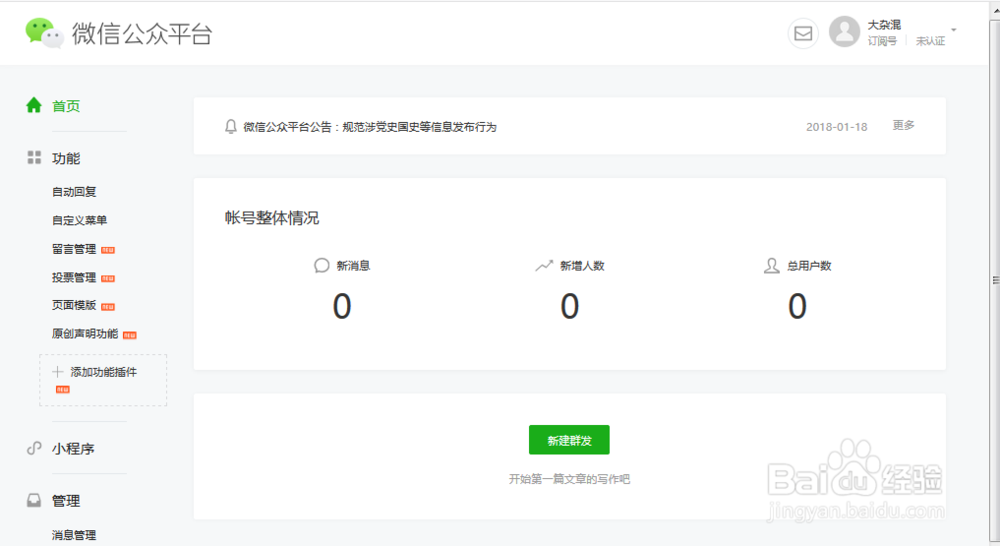The width and height of the screenshot is (1000, 546).
Task: Click the 未认证 status label
Action: click(930, 41)
